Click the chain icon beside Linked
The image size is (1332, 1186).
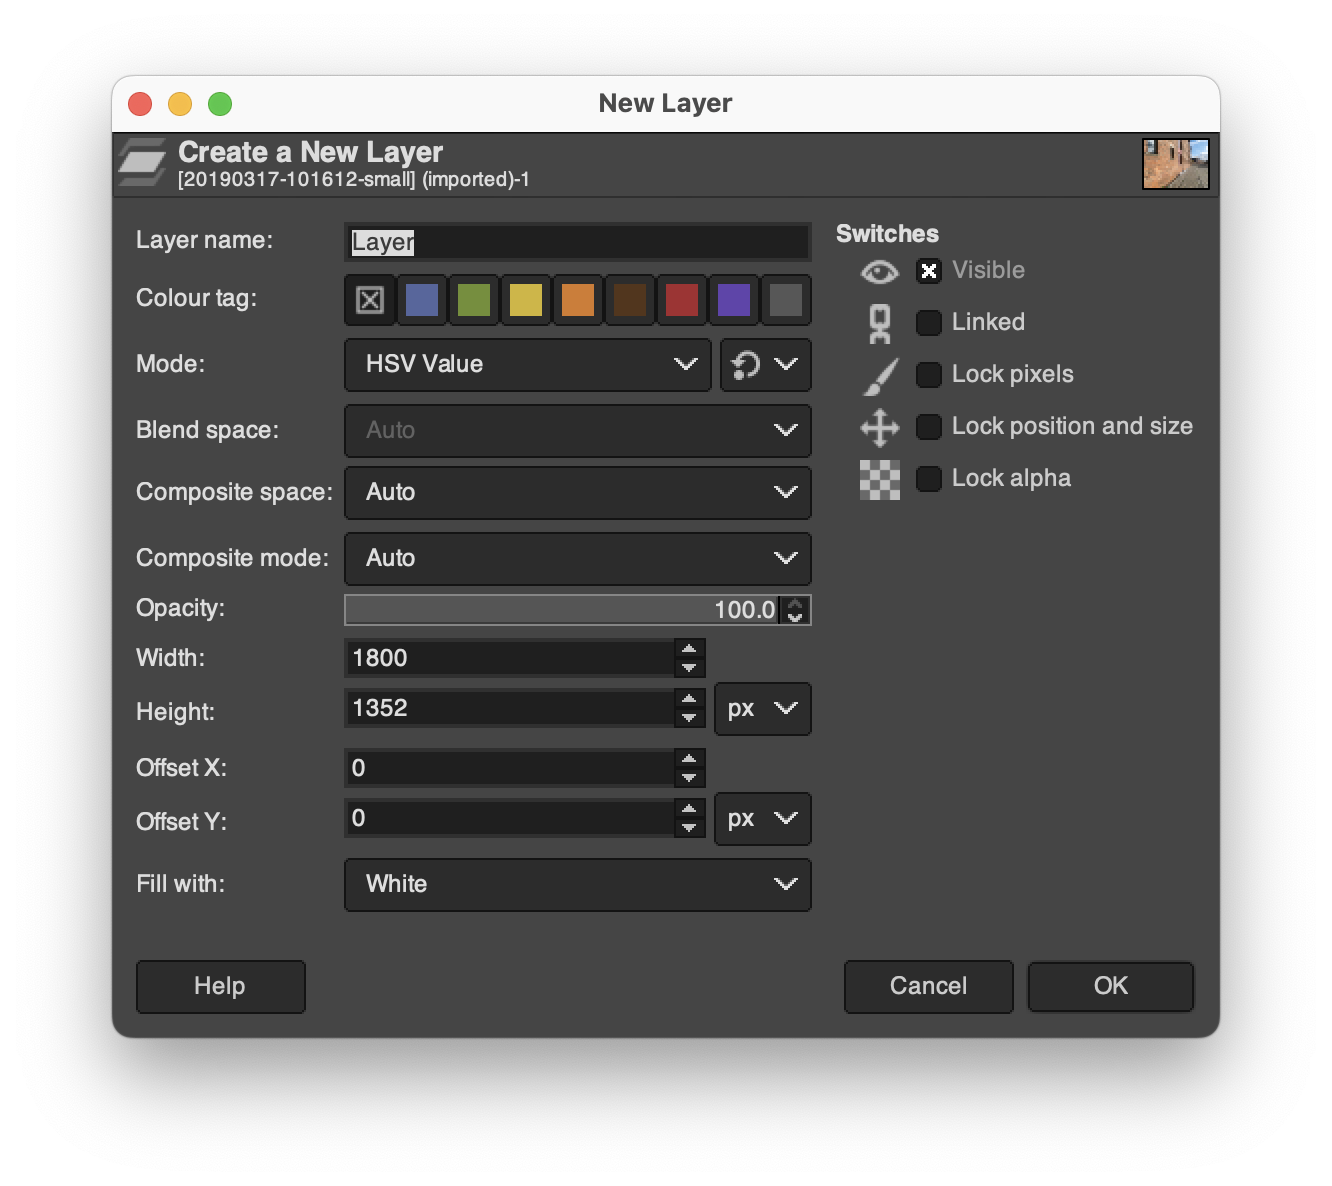(879, 323)
